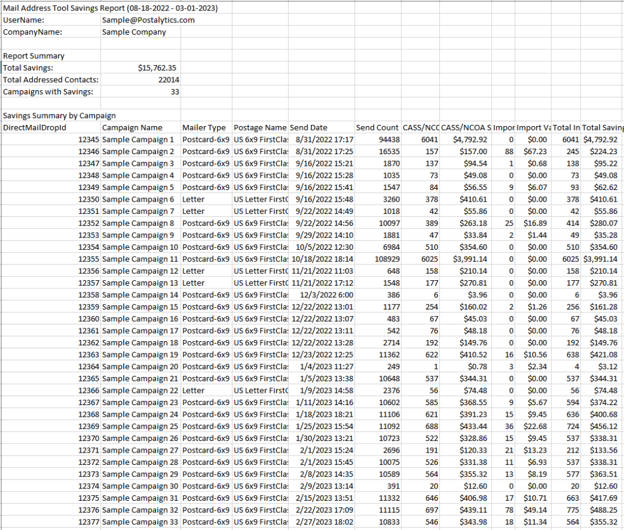
Task: Click the Postage Name column header
Action: point(261,127)
